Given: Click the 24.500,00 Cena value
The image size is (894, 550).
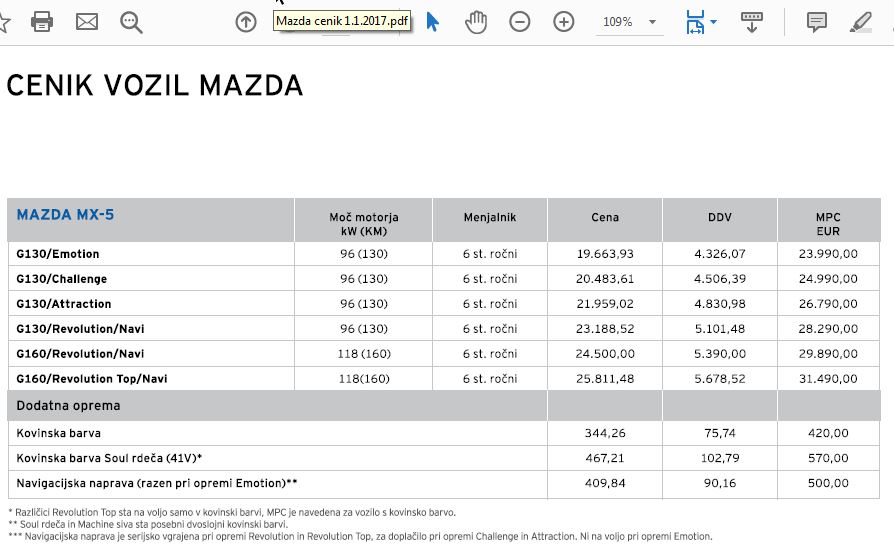Looking at the screenshot, I should click(605, 354).
